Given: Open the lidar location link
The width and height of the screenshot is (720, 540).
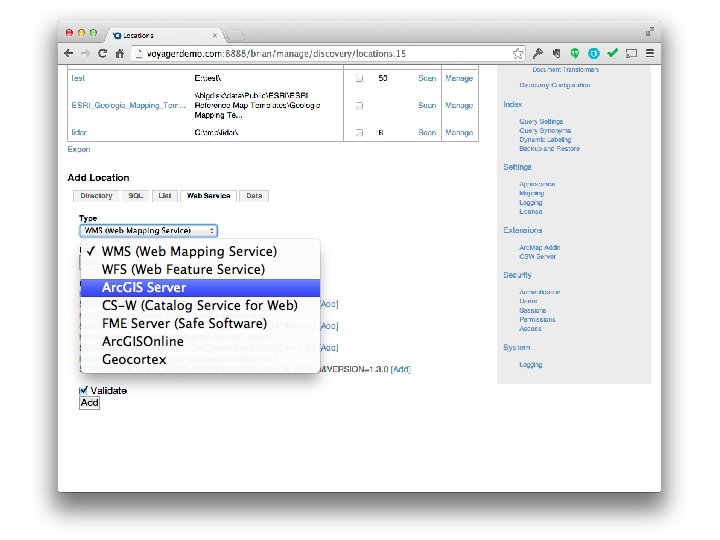Looking at the screenshot, I should 79,132.
